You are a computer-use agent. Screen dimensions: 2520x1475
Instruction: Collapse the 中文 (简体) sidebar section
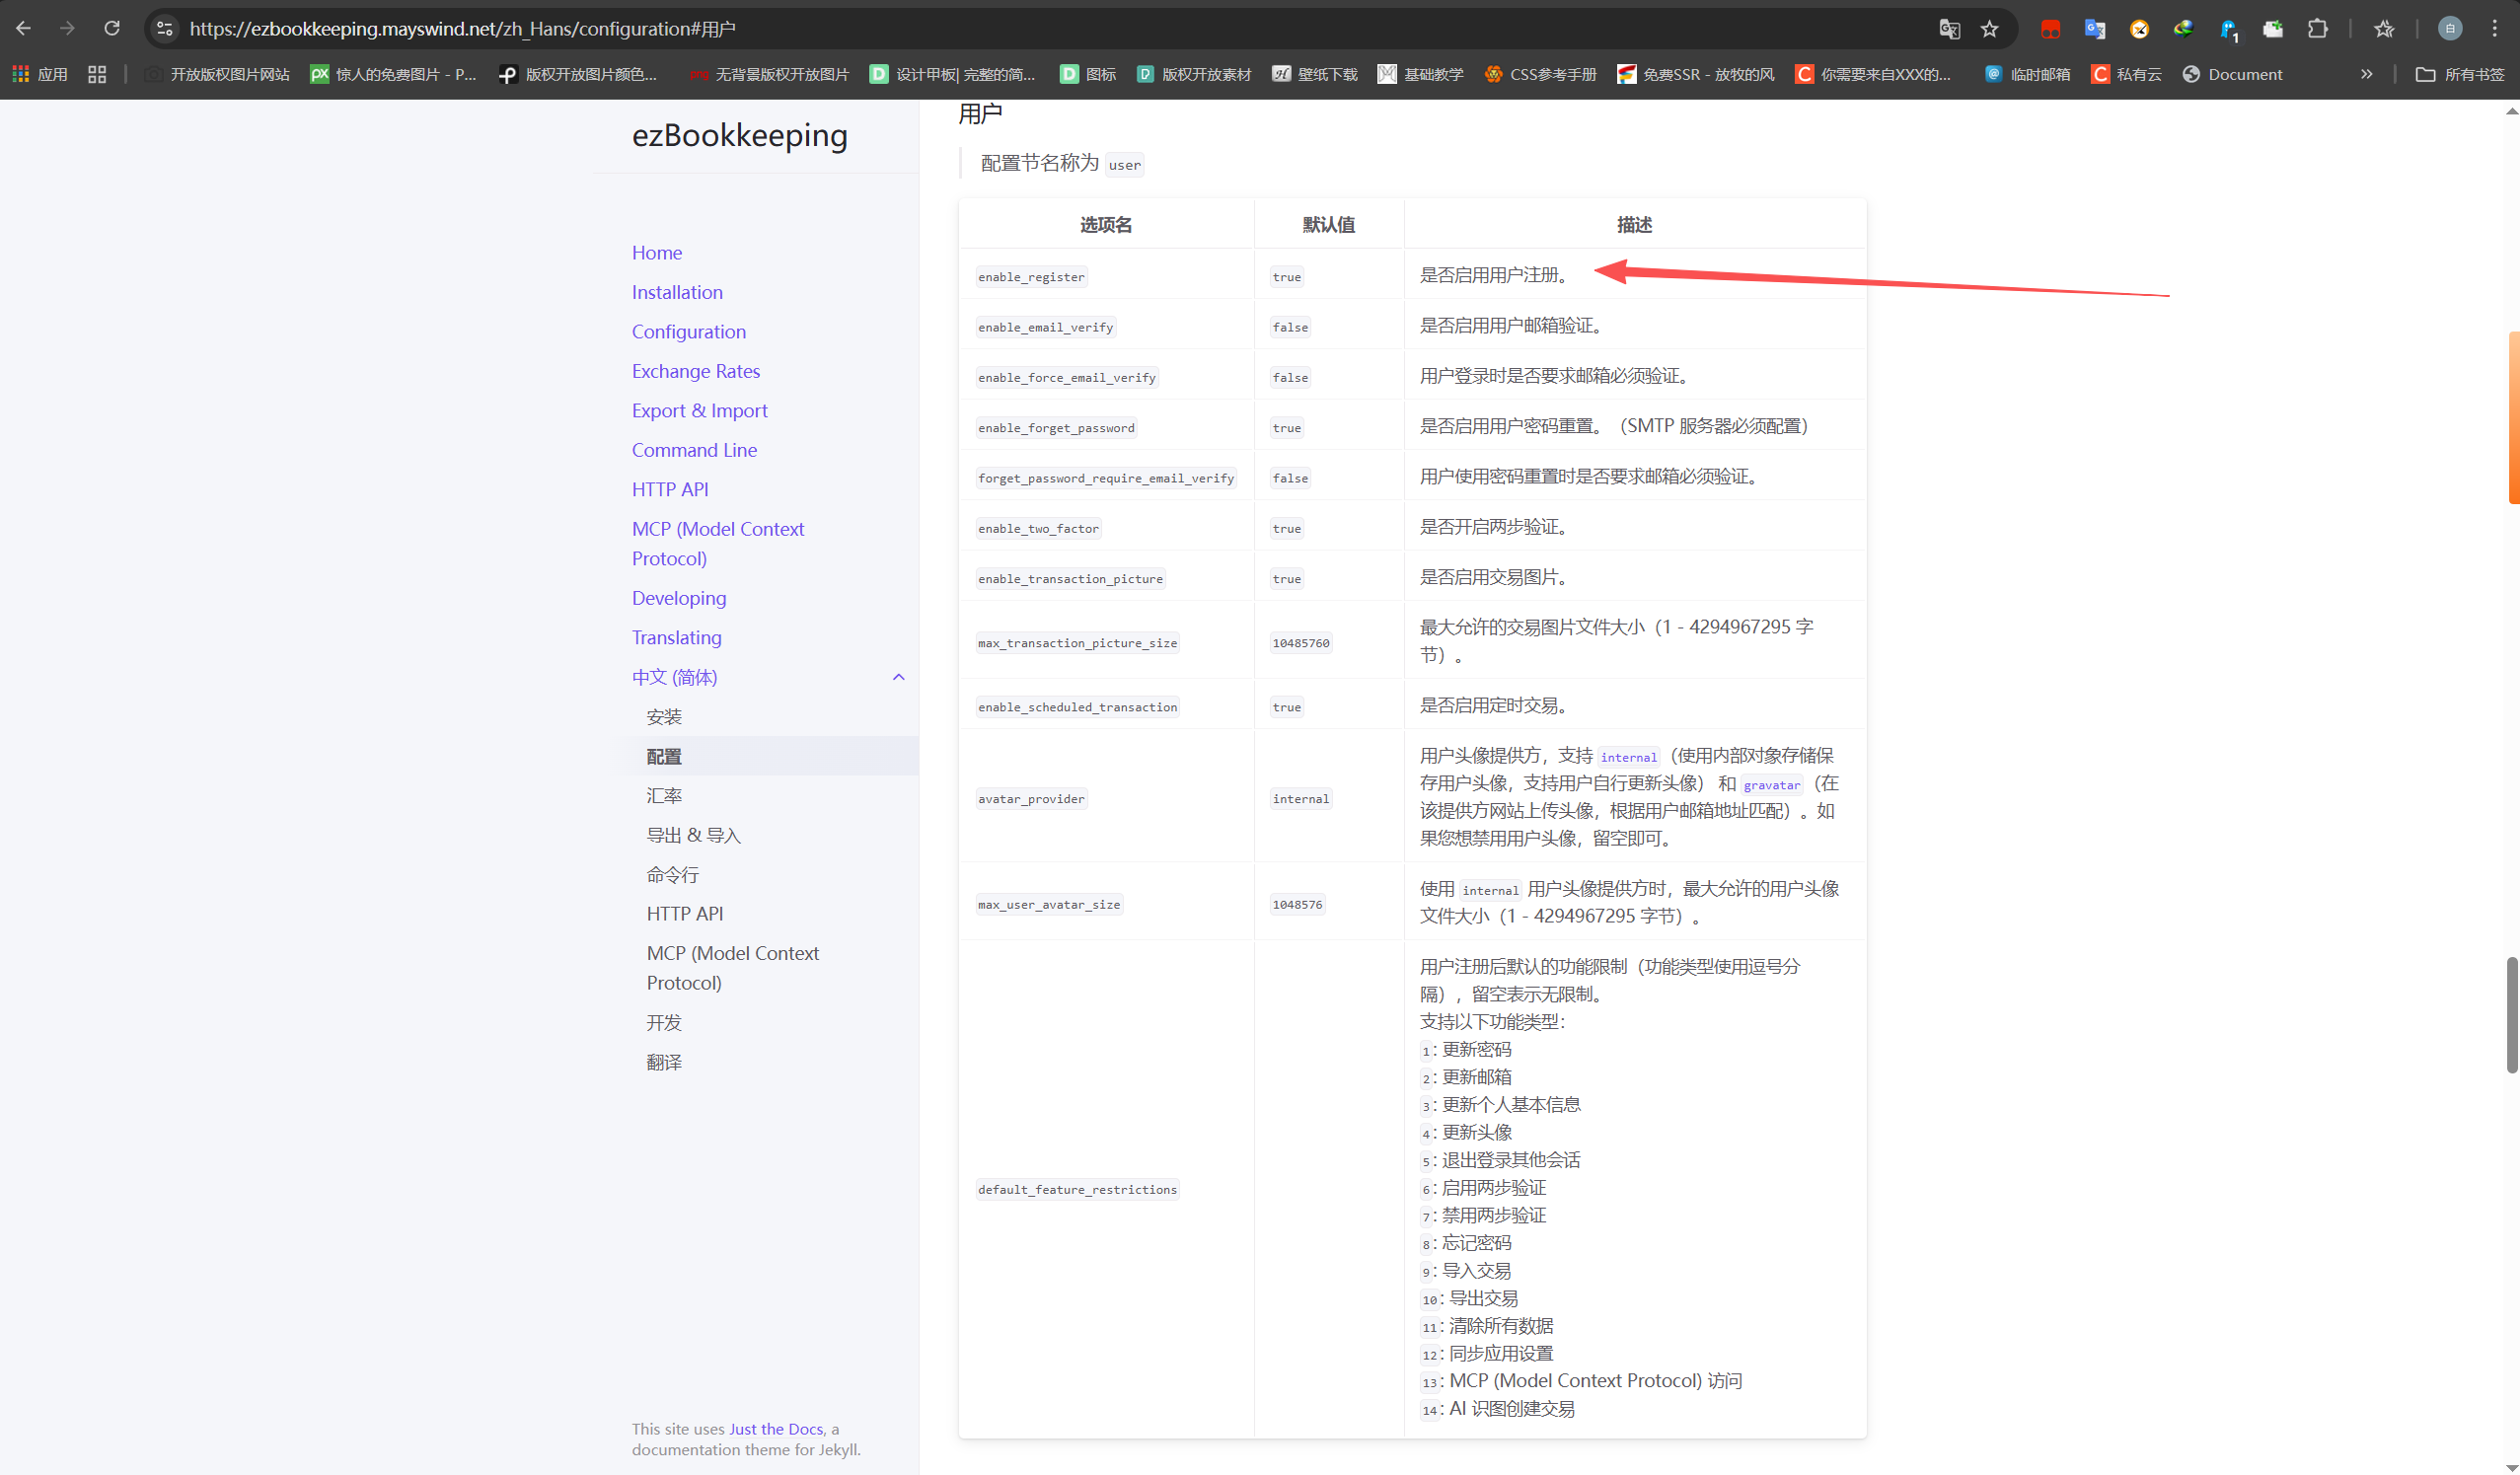point(898,677)
